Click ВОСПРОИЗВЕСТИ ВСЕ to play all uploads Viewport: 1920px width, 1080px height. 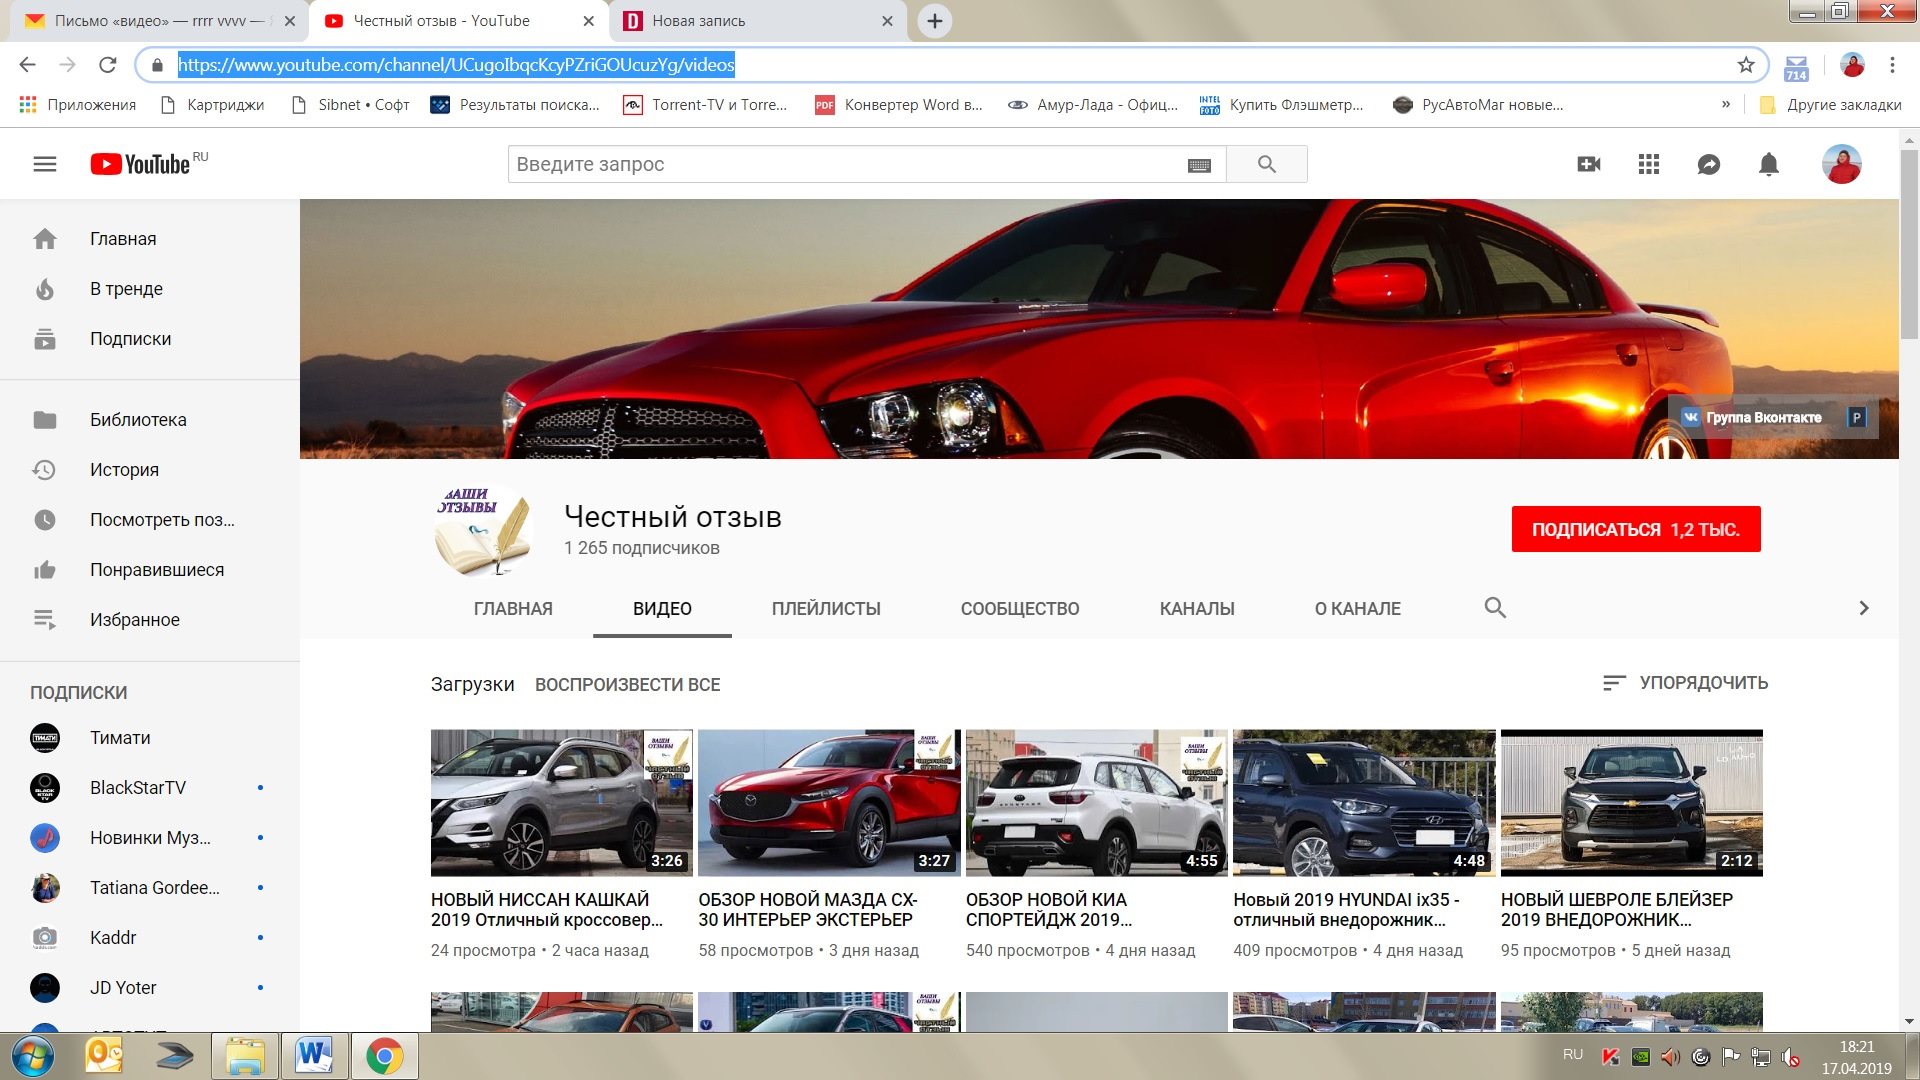point(627,685)
